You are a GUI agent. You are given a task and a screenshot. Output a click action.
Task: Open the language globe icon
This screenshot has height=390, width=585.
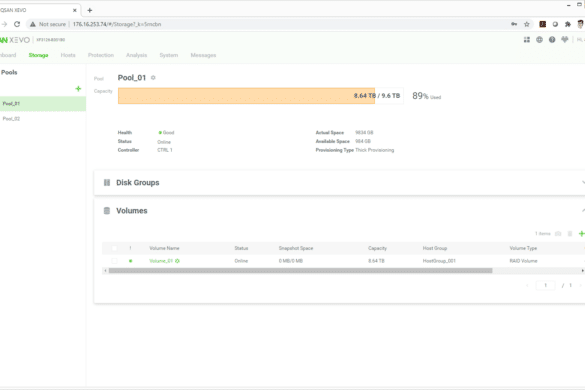[x=539, y=40]
